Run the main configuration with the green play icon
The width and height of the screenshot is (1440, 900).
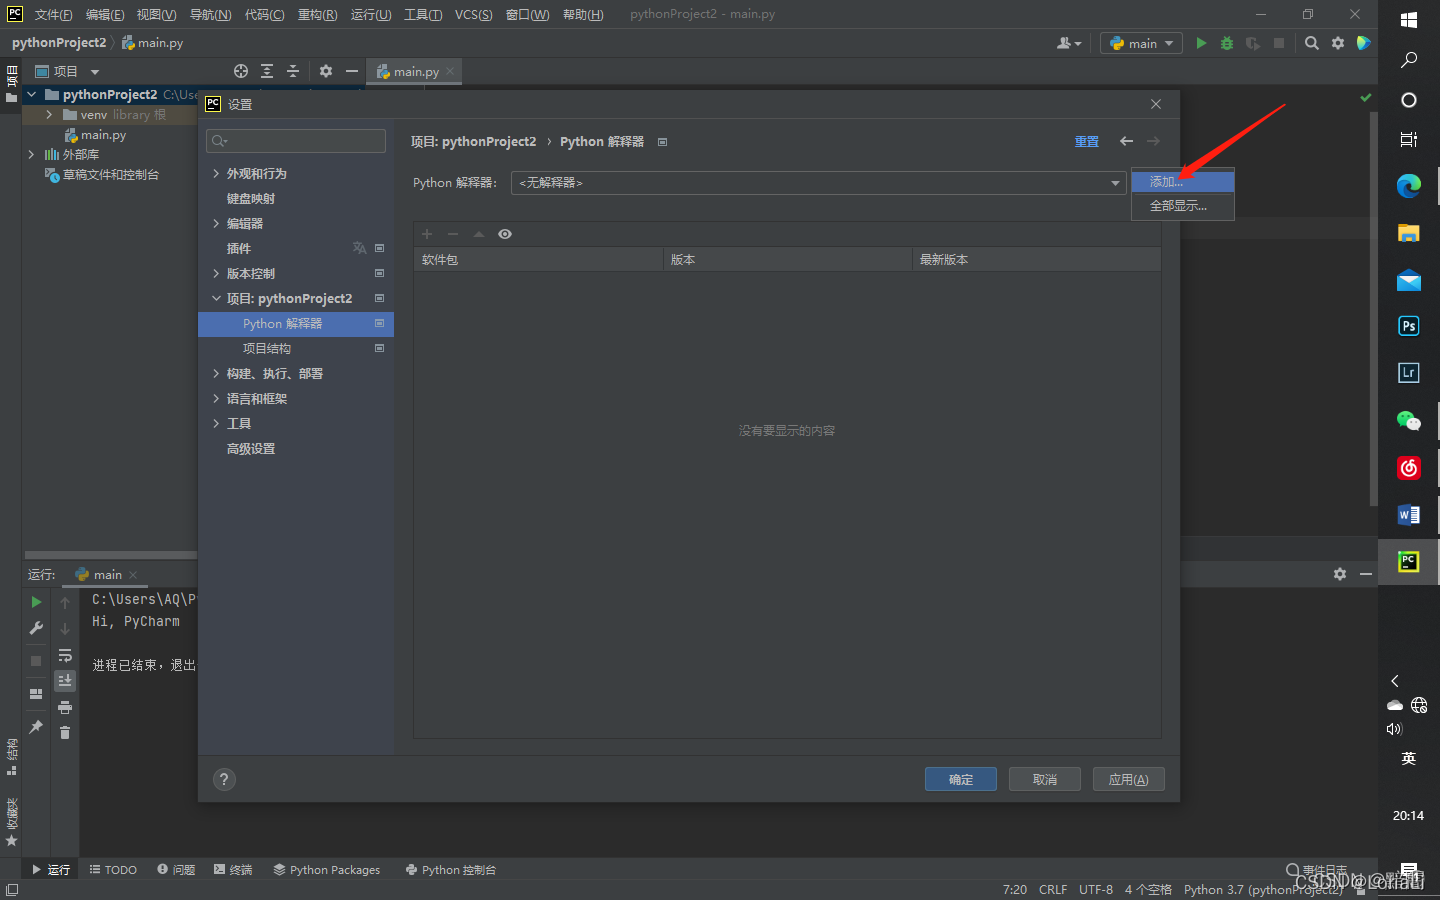(1201, 43)
